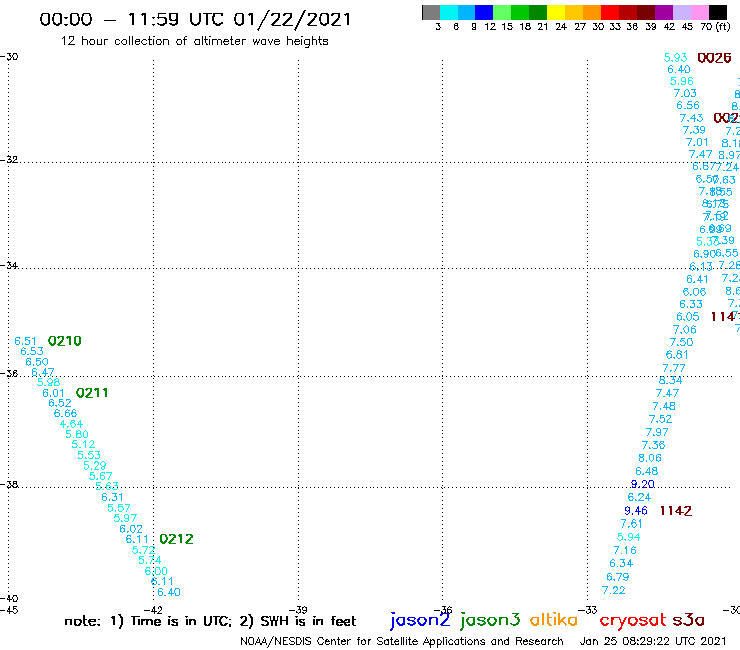Select the altika satellite legend label

tap(554, 620)
